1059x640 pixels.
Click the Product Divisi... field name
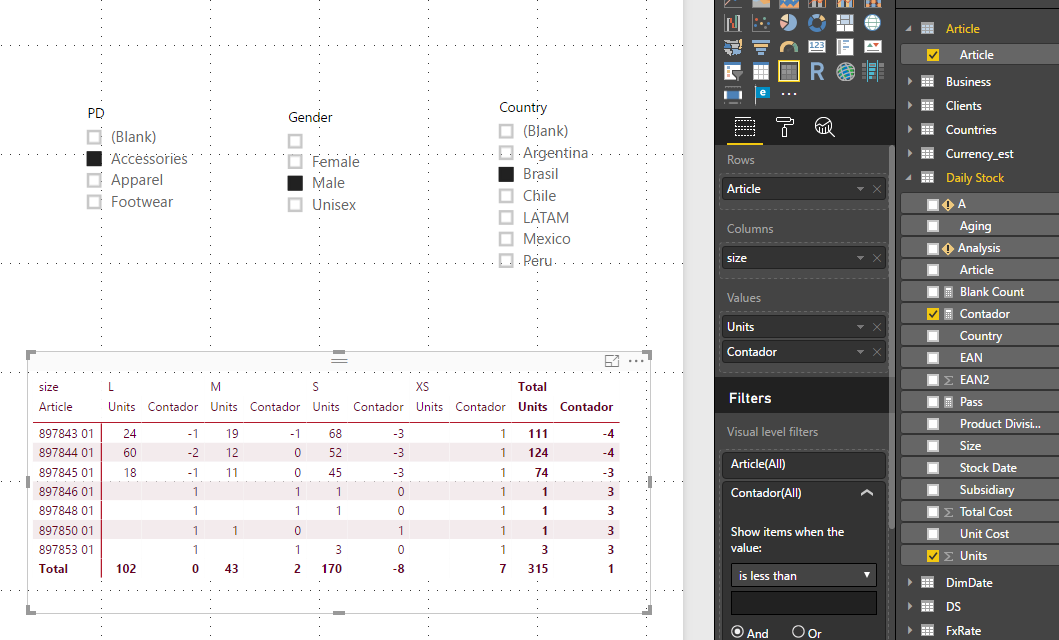1000,424
